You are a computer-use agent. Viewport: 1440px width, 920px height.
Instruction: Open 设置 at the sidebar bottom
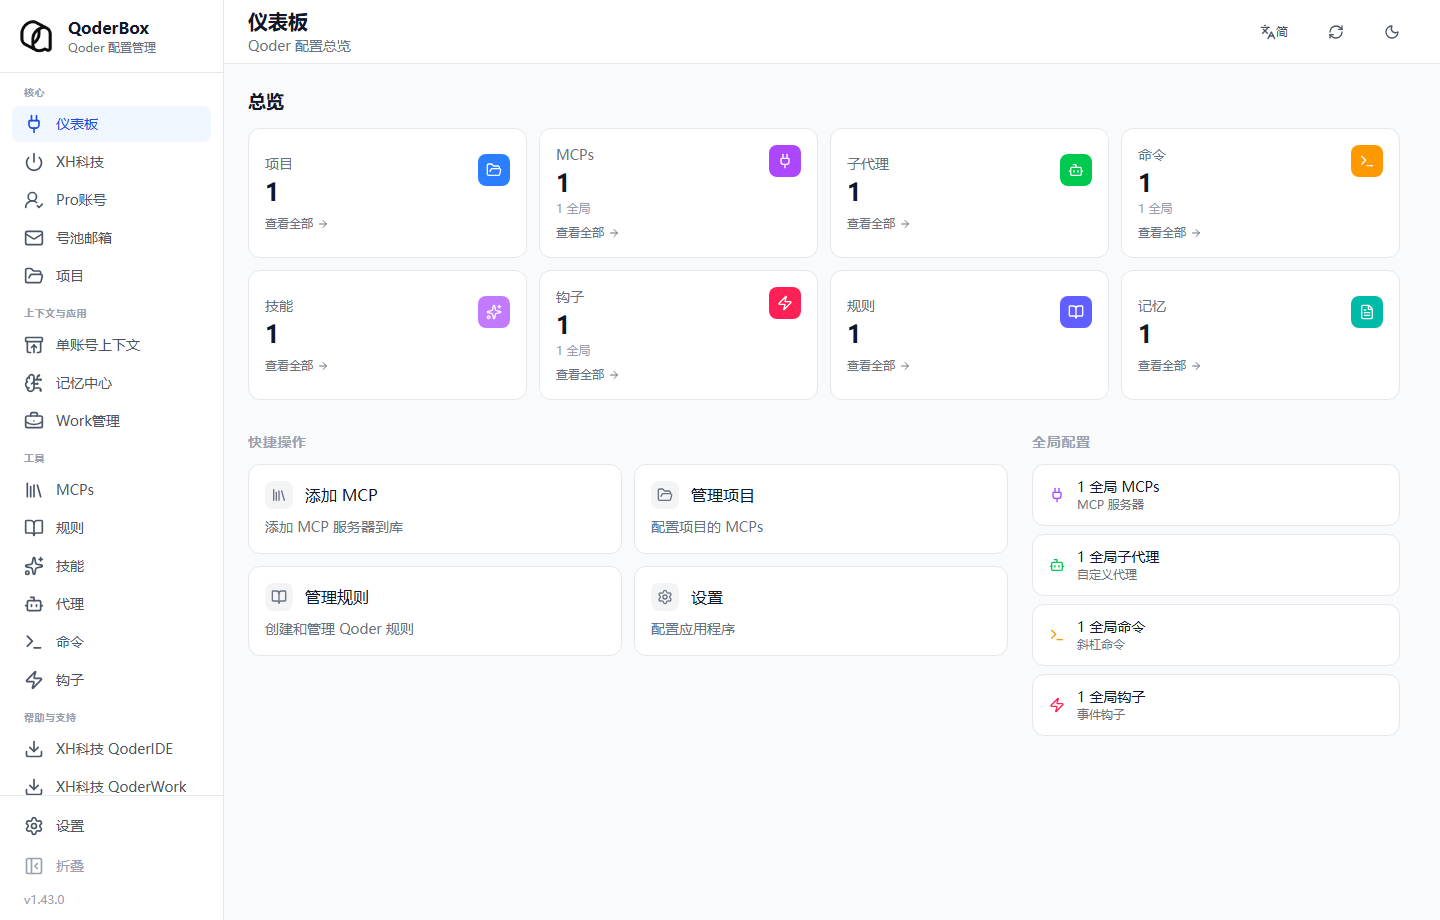[x=111, y=826]
